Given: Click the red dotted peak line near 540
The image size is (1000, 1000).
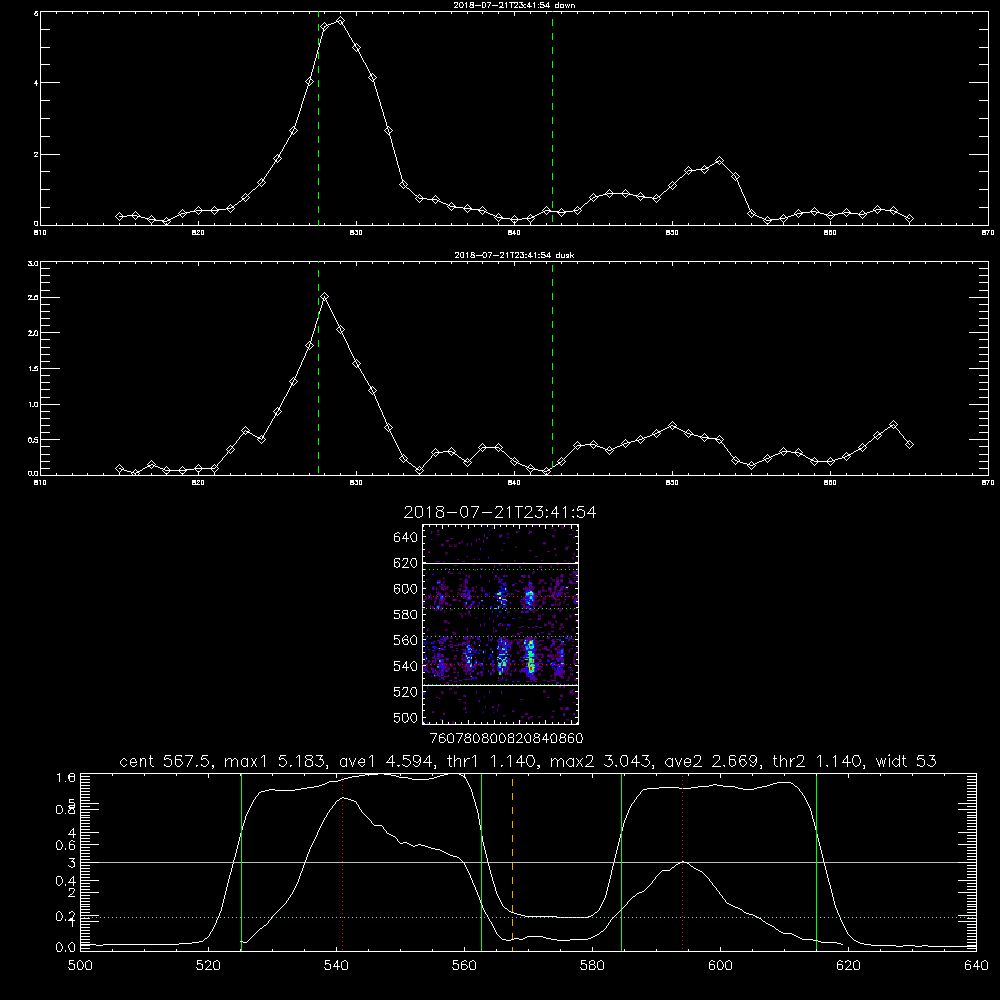Looking at the screenshot, I should [342, 862].
